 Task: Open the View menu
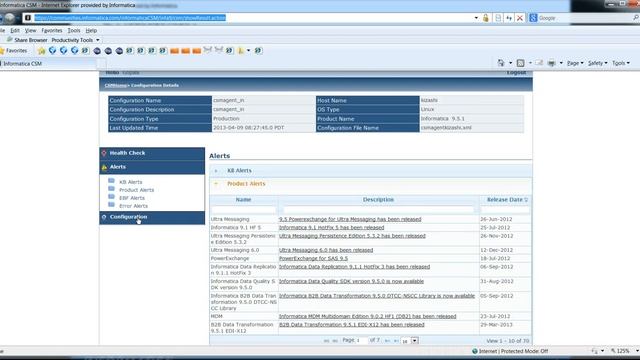tap(30, 30)
